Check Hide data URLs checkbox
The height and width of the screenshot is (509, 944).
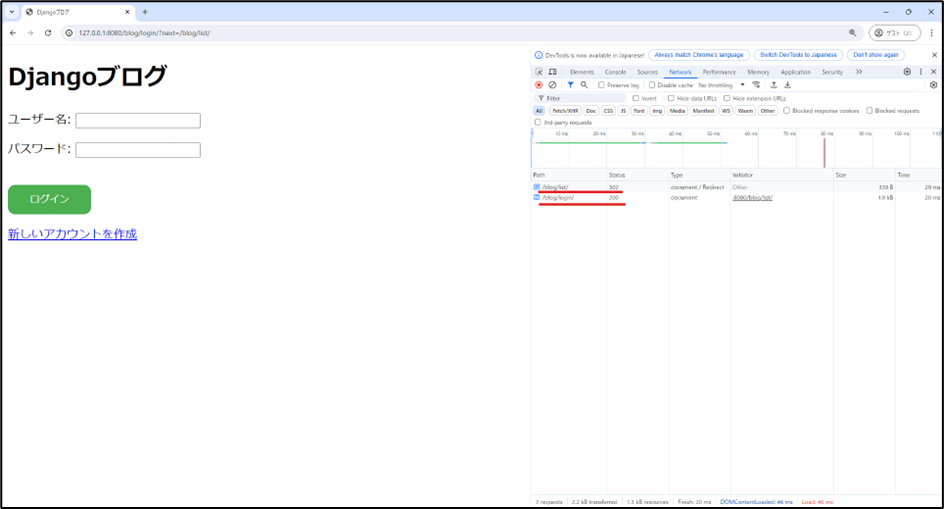point(671,98)
